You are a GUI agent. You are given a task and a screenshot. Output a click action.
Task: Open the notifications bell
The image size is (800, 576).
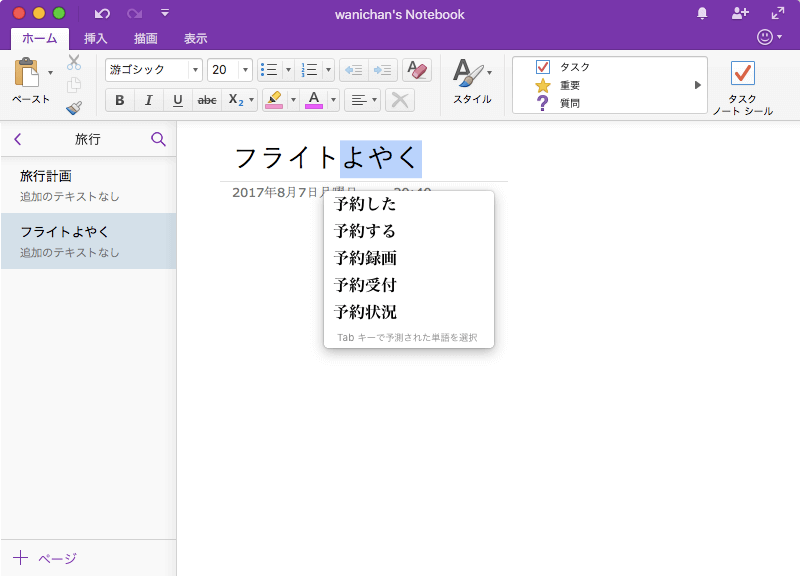coord(702,14)
